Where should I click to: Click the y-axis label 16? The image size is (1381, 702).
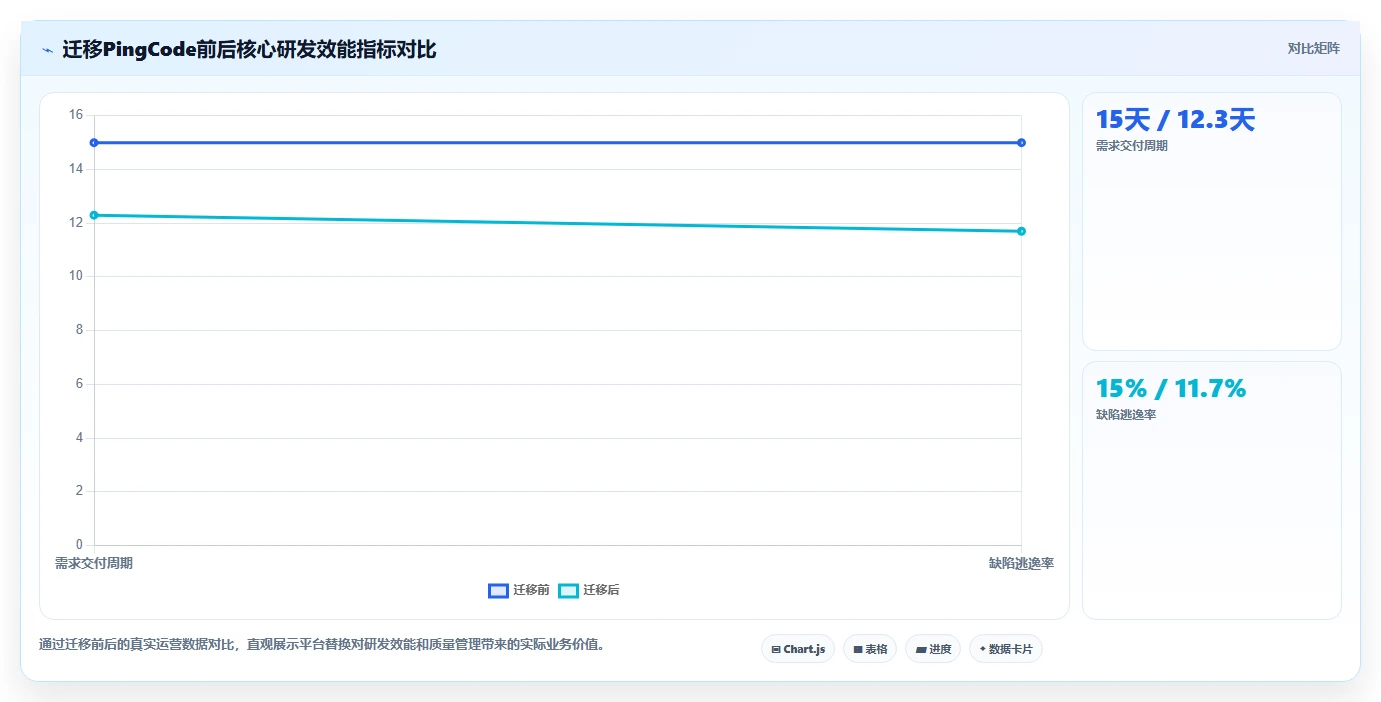click(x=76, y=115)
